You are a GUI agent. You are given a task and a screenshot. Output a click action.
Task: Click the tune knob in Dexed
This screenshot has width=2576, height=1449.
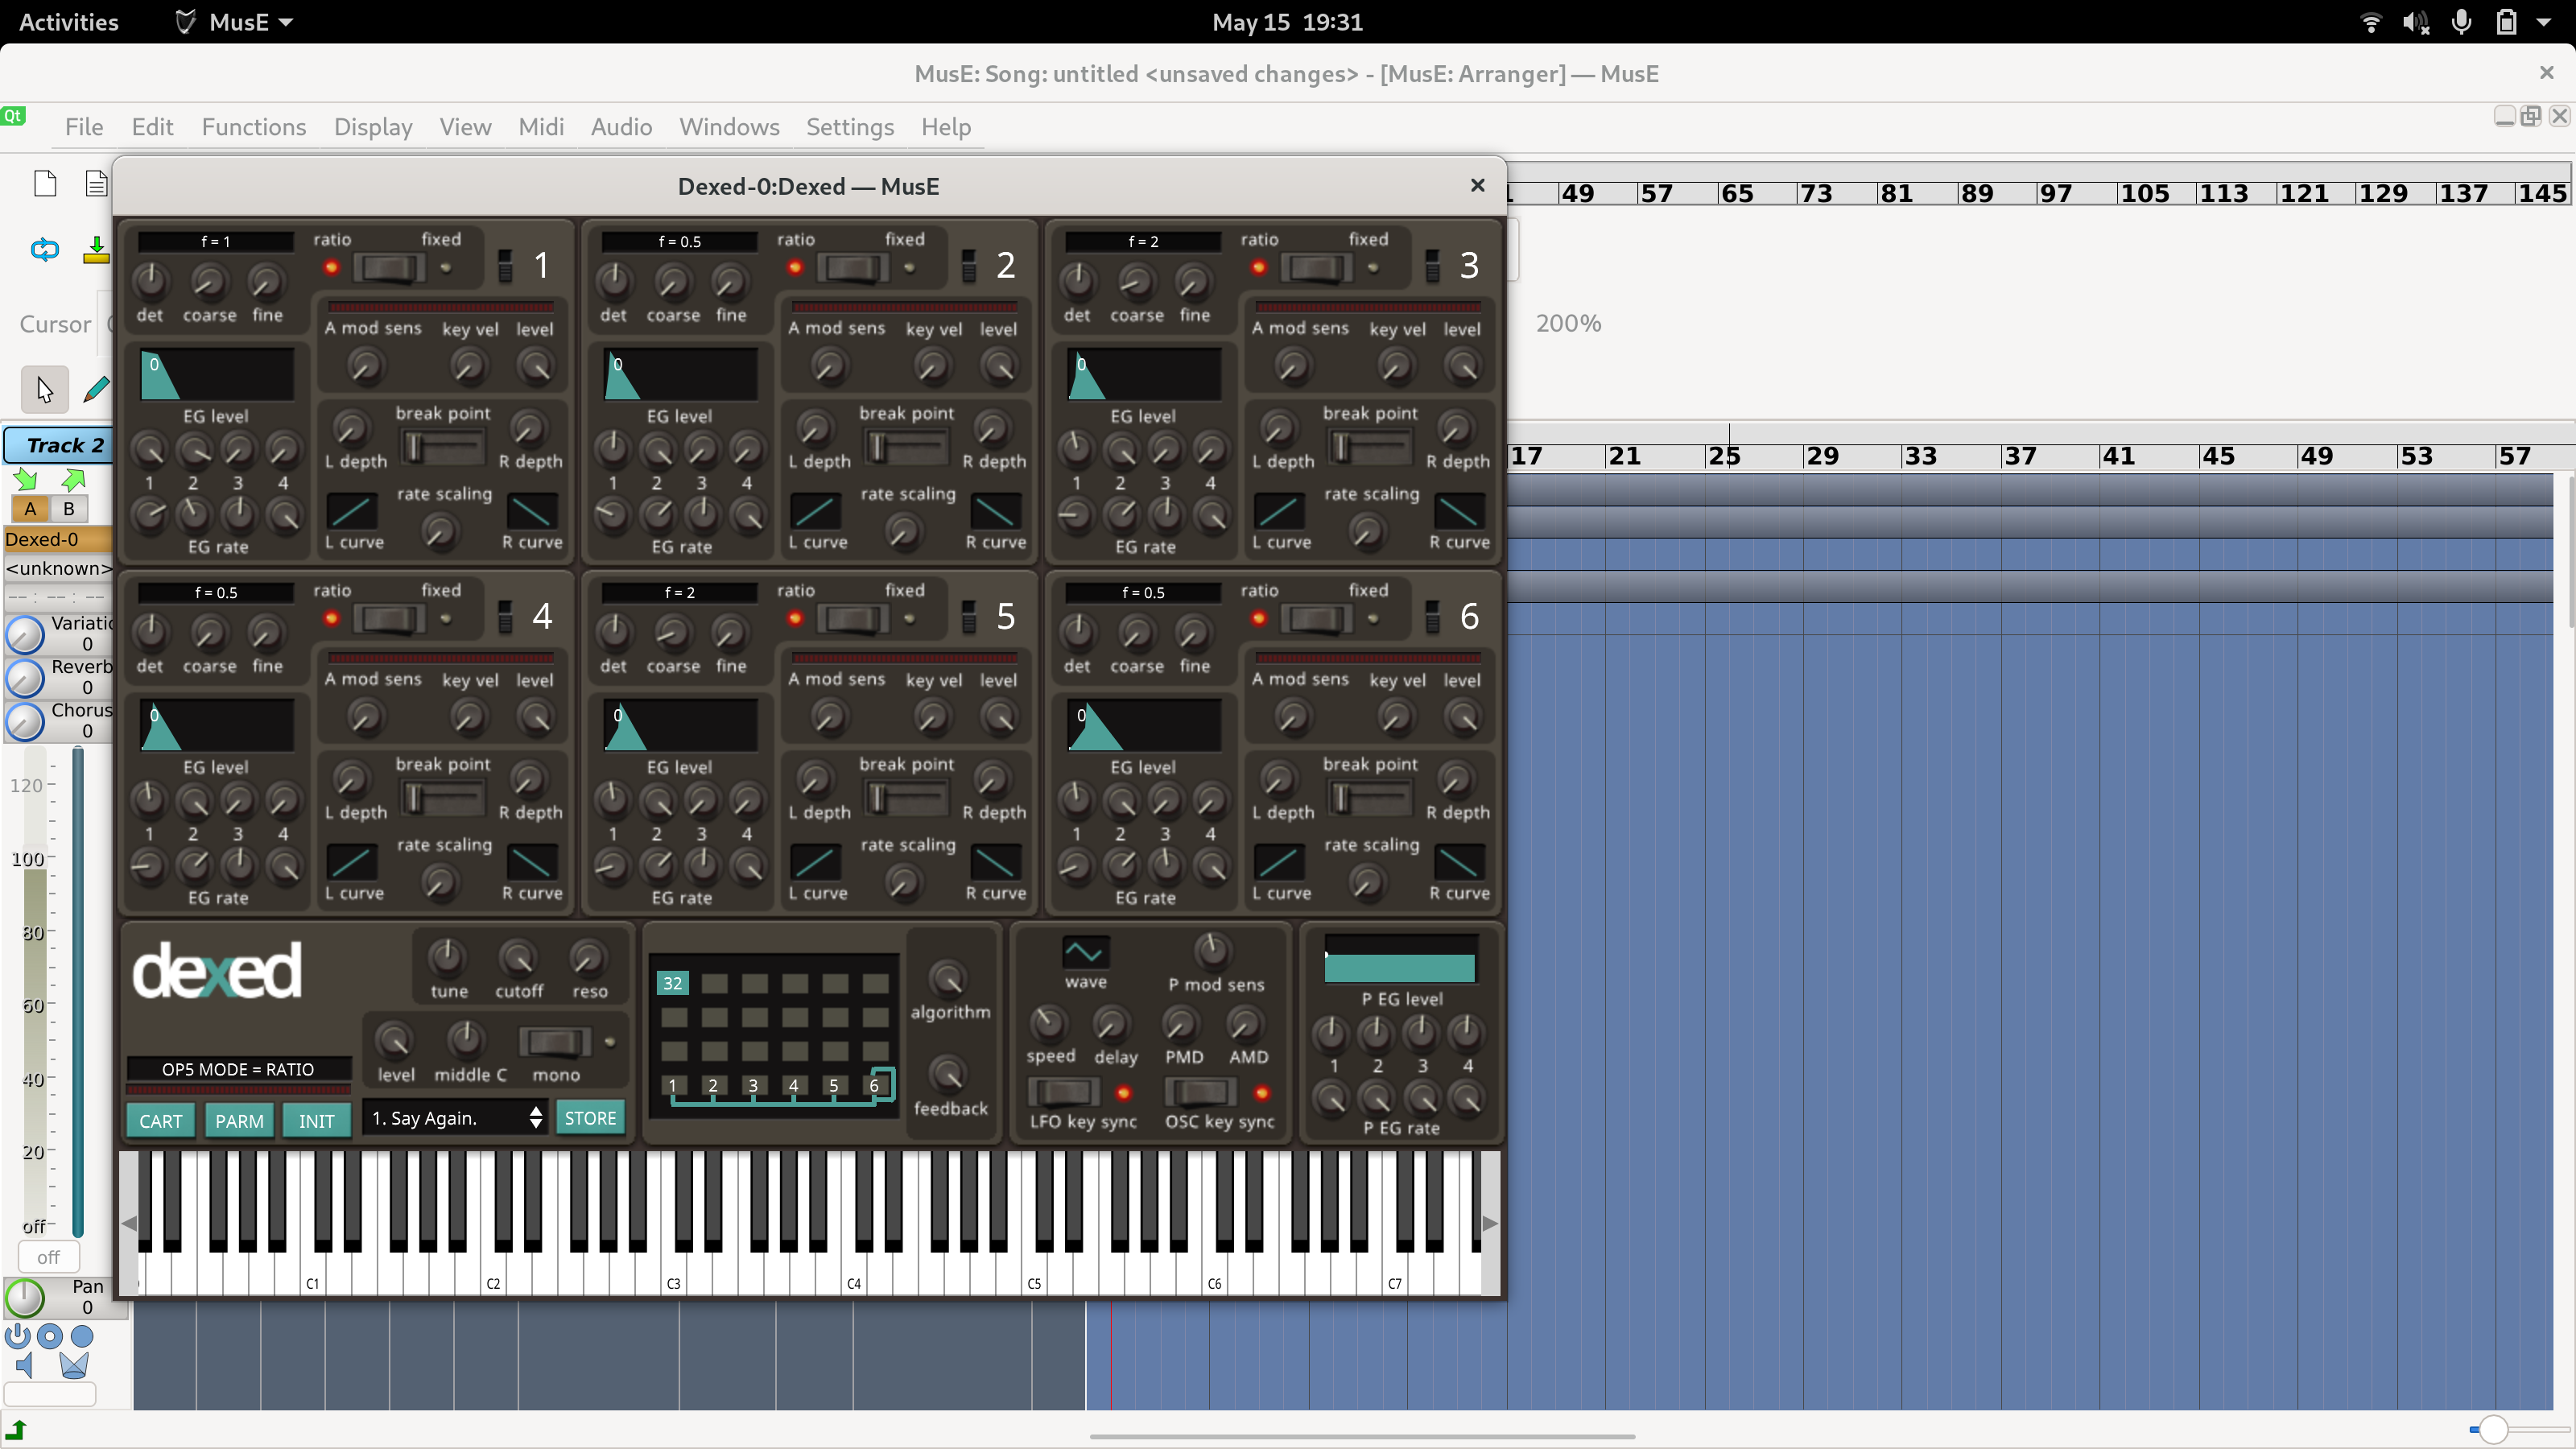click(447, 957)
